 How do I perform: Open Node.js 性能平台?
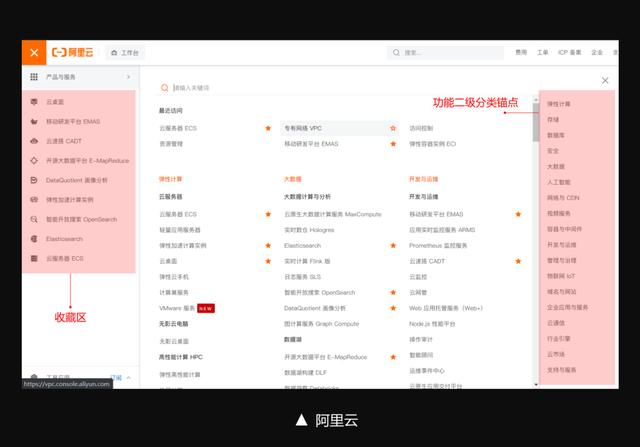[432, 324]
